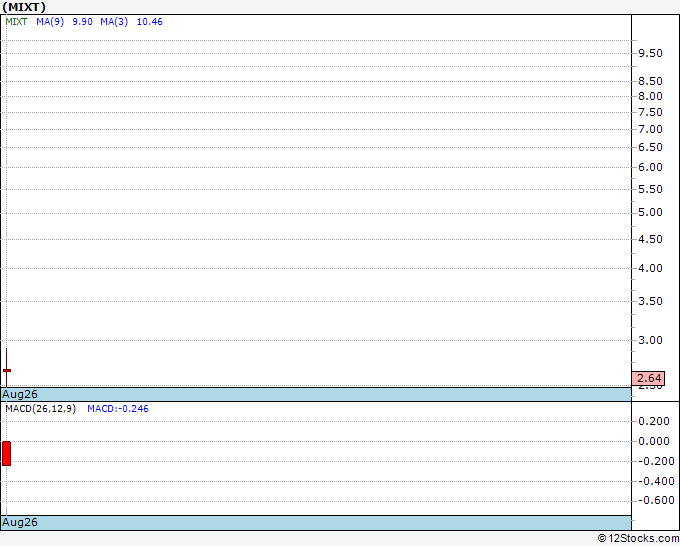The image size is (680, 546).
Task: Click the 7.50 price axis label
Action: pyautogui.click(x=651, y=112)
